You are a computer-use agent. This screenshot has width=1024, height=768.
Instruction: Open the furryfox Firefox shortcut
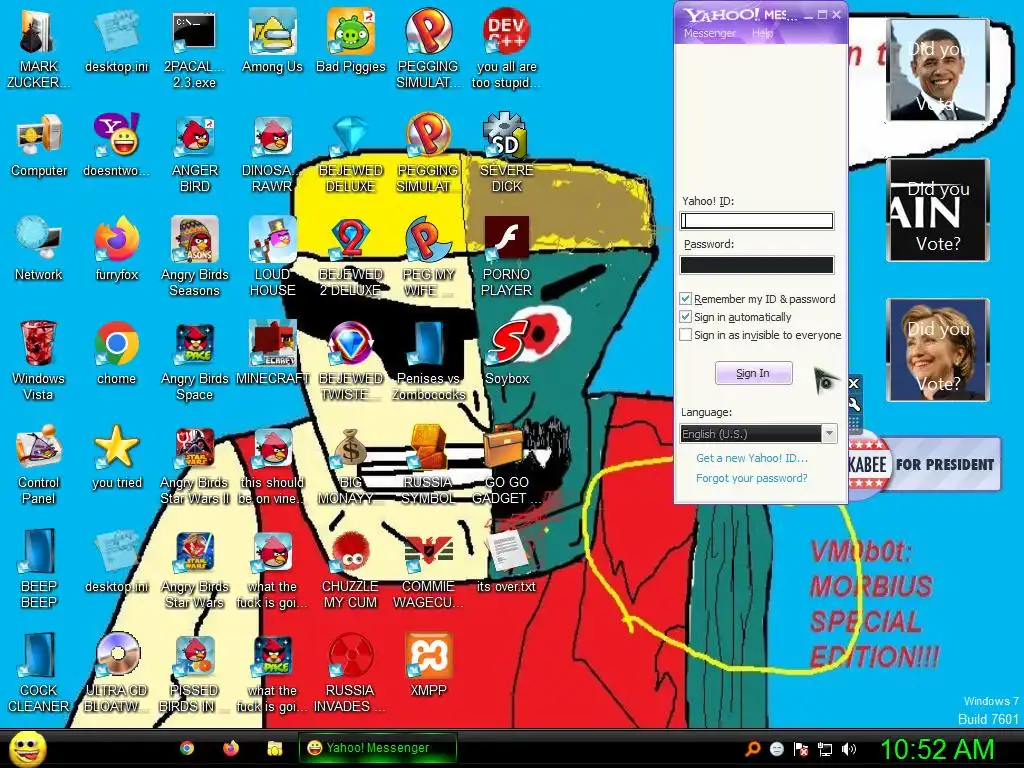[x=116, y=249]
